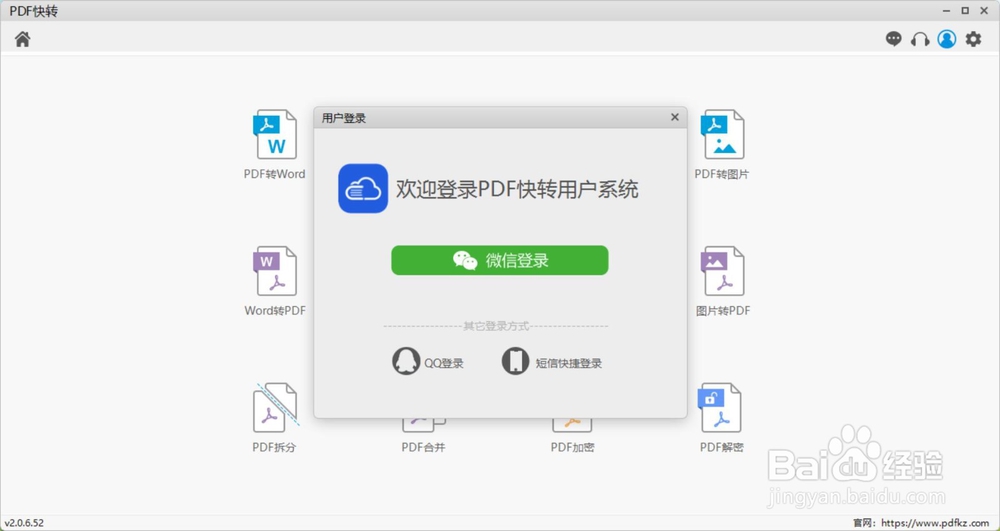Image resolution: width=1000 pixels, height=531 pixels.
Task: Click the PDF合并 label
Action: click(423, 447)
